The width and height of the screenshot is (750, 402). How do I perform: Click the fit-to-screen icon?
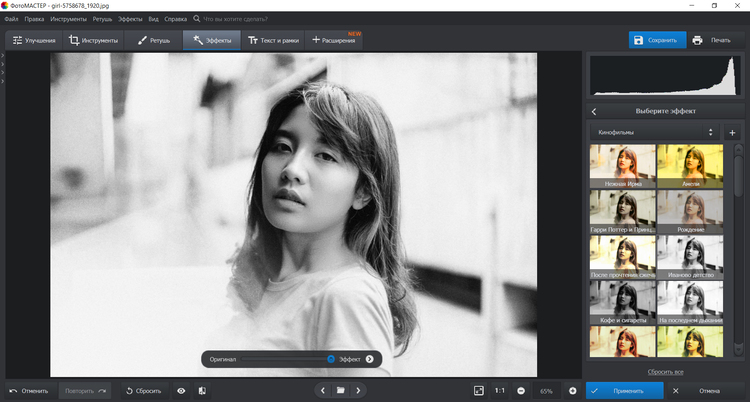point(479,390)
